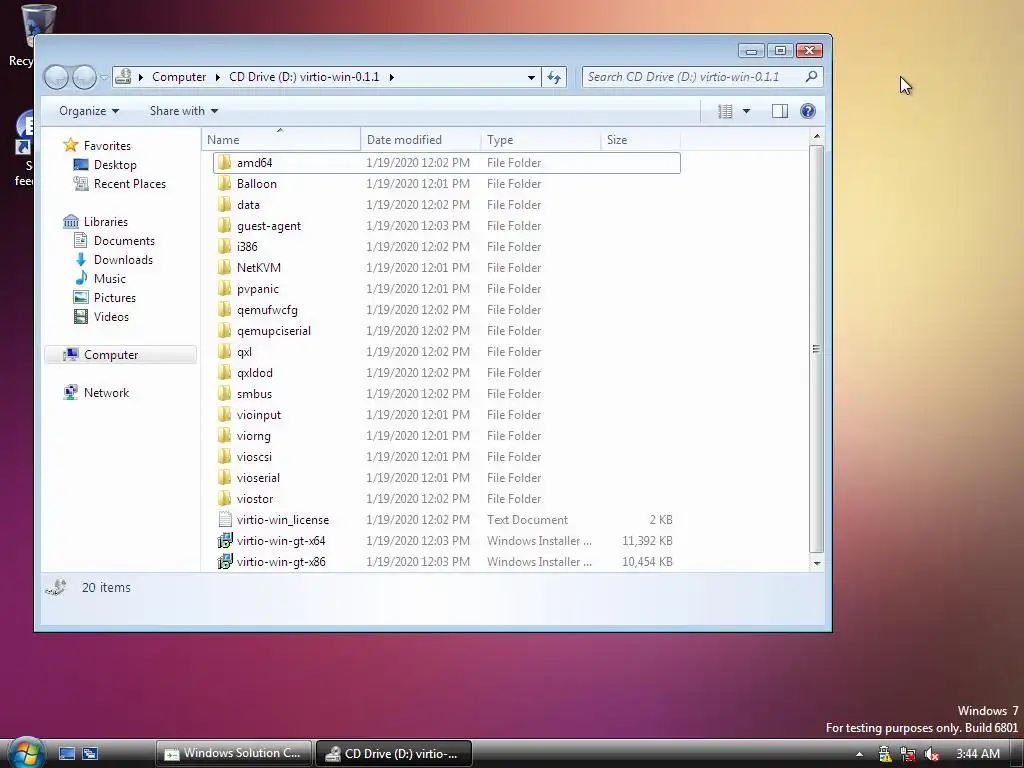Select the virtio-win_license text document icon
Screen dimensions: 1024x768
224,519
